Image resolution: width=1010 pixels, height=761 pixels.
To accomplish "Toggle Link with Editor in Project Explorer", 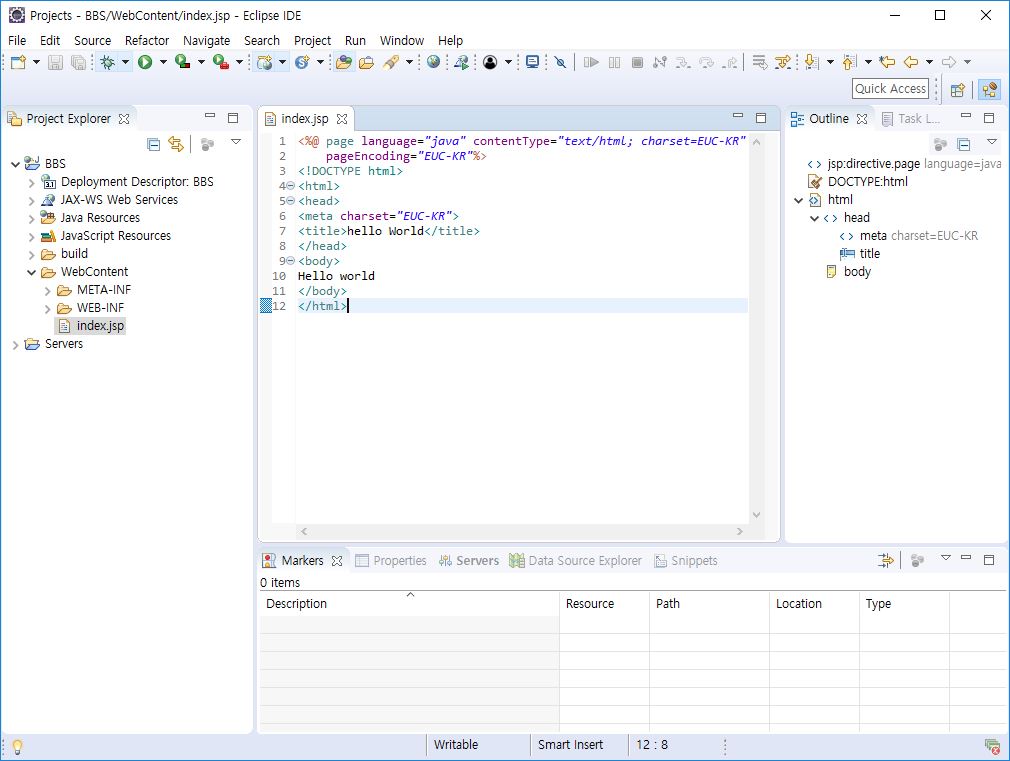I will pos(176,144).
